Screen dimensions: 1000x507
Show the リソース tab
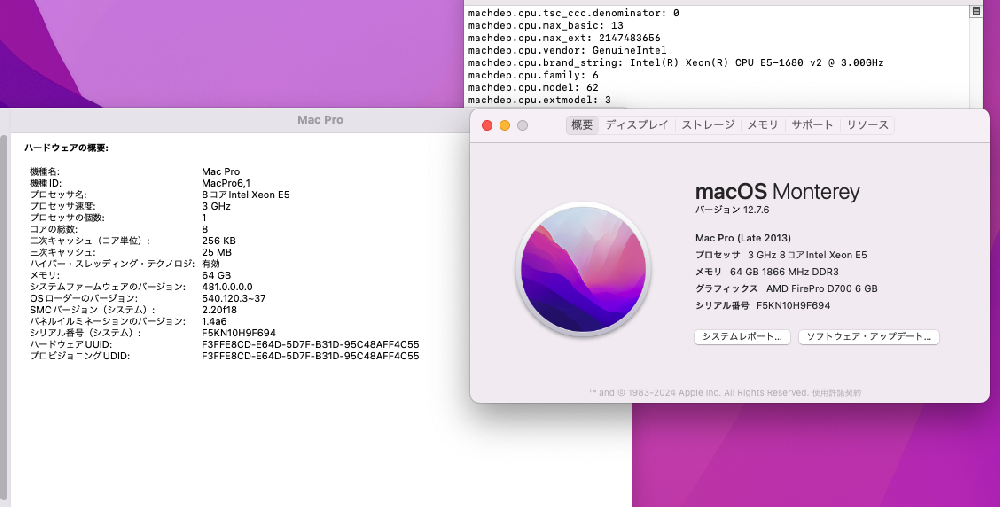(x=867, y=125)
